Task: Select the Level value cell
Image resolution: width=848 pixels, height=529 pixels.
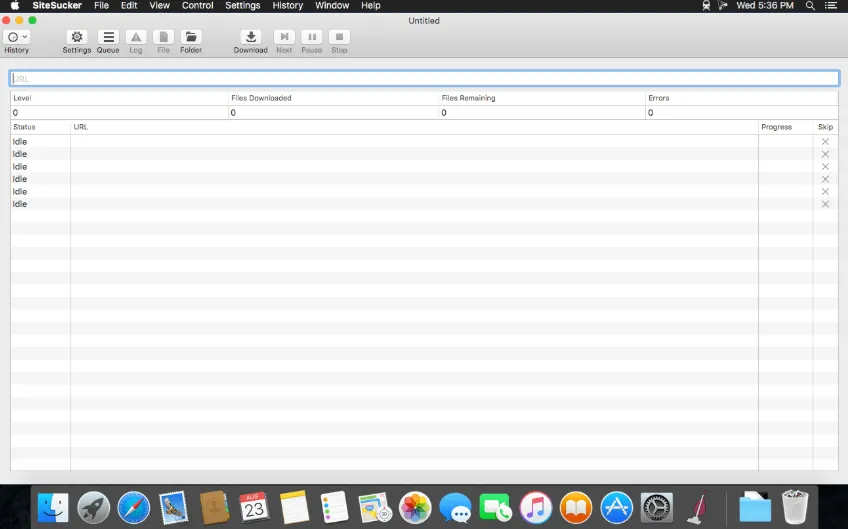Action: point(120,113)
